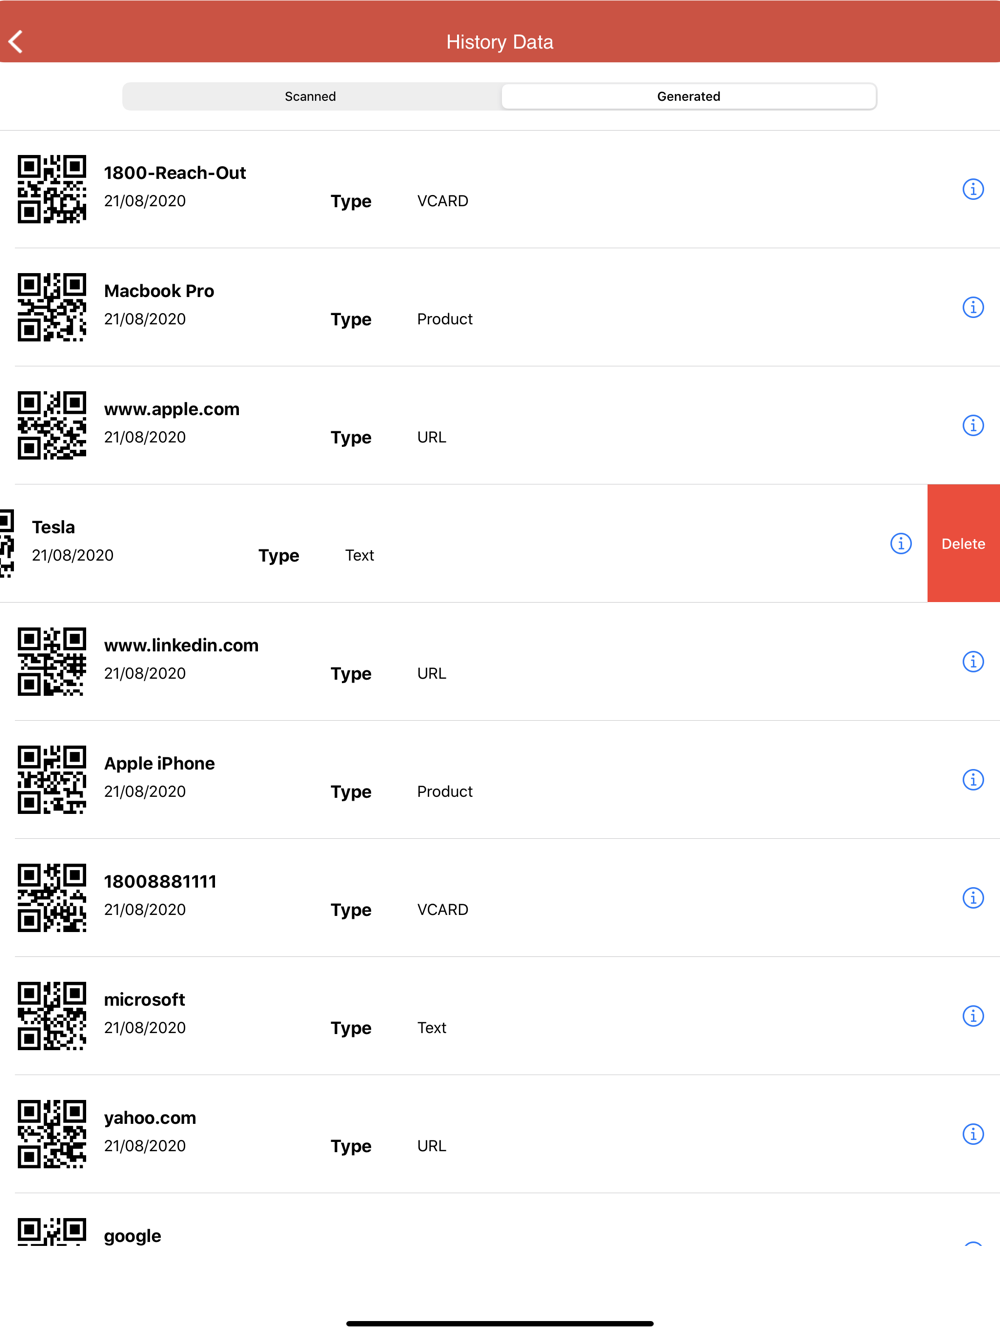View info for www.apple.com entry

[973, 425]
